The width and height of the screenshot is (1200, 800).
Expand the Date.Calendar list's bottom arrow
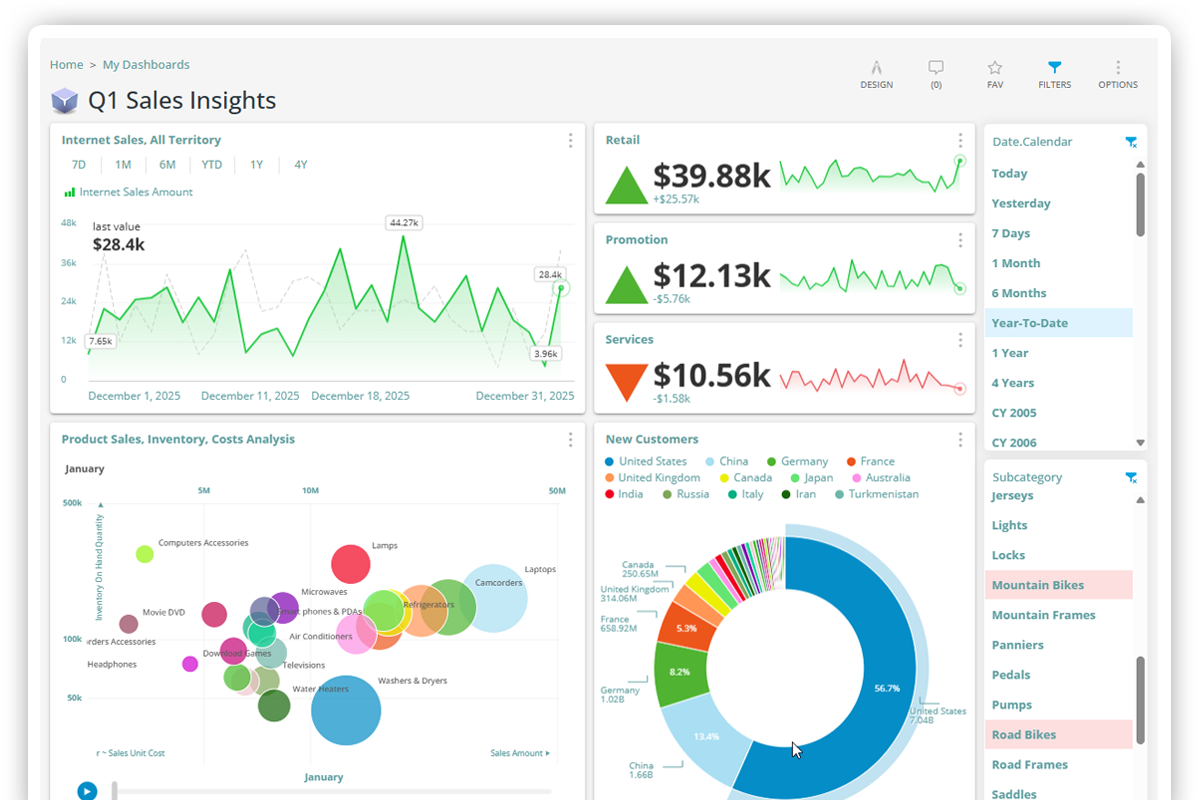(x=1139, y=441)
